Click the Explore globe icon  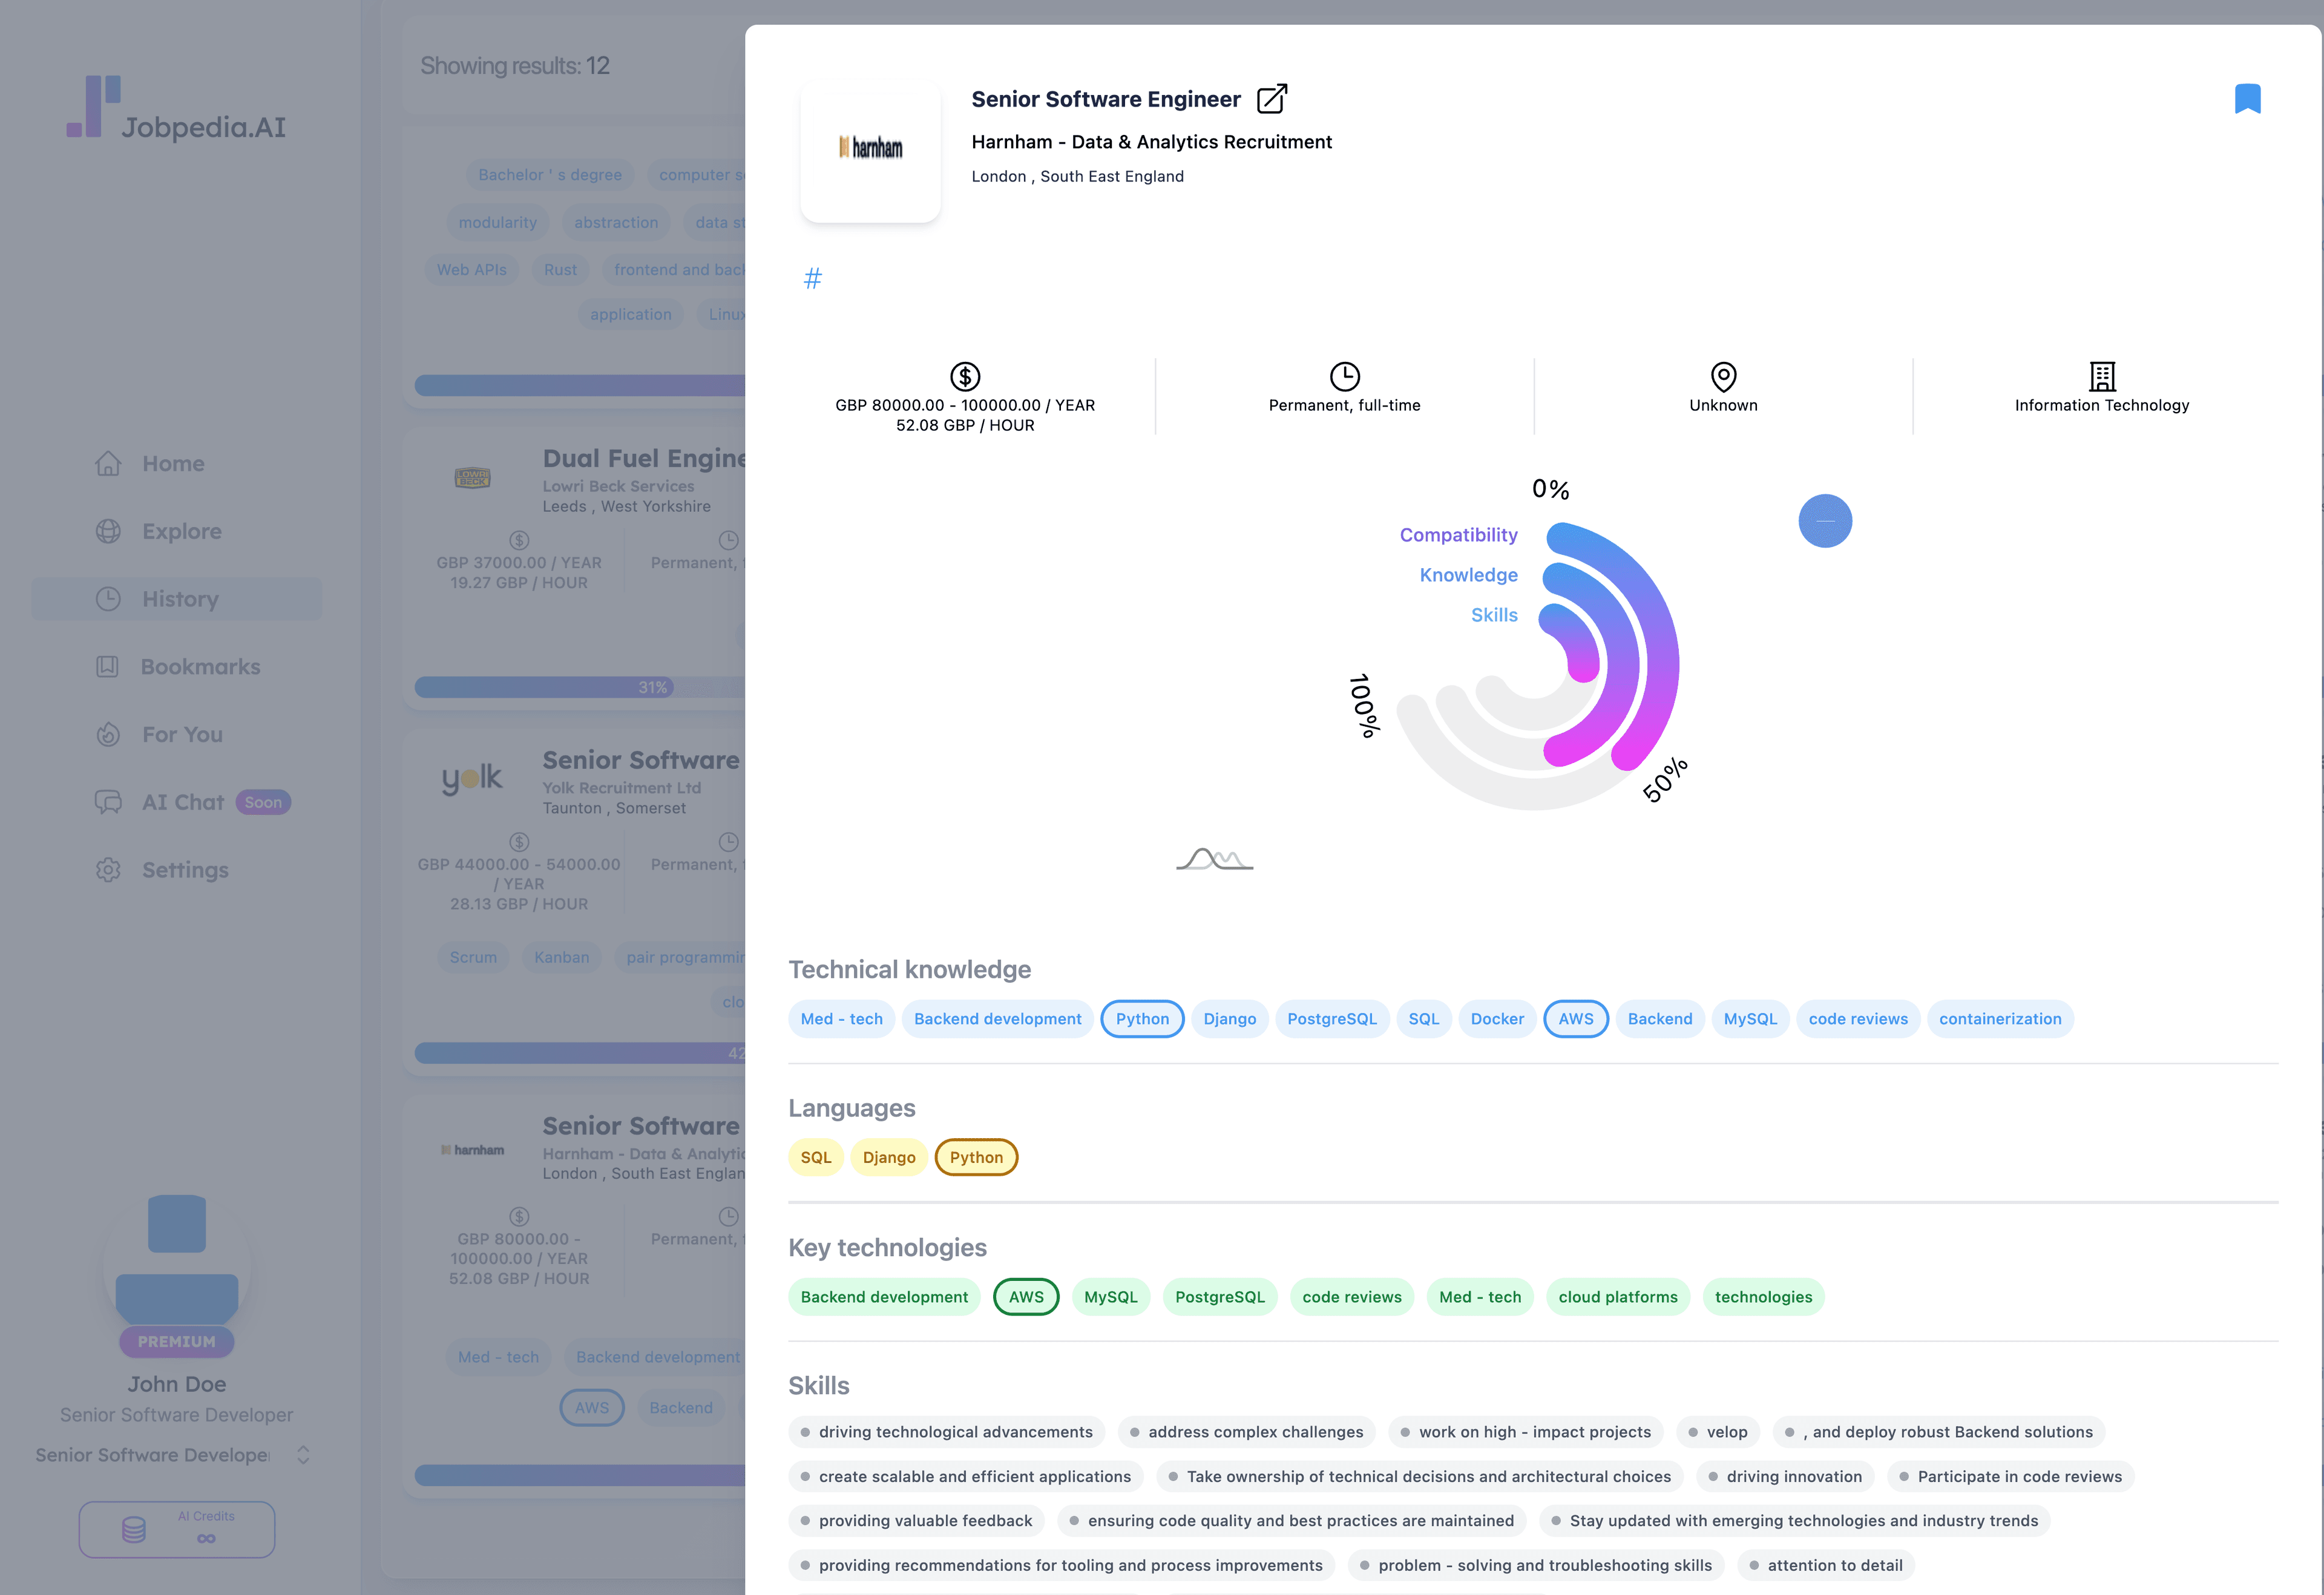pyautogui.click(x=108, y=531)
